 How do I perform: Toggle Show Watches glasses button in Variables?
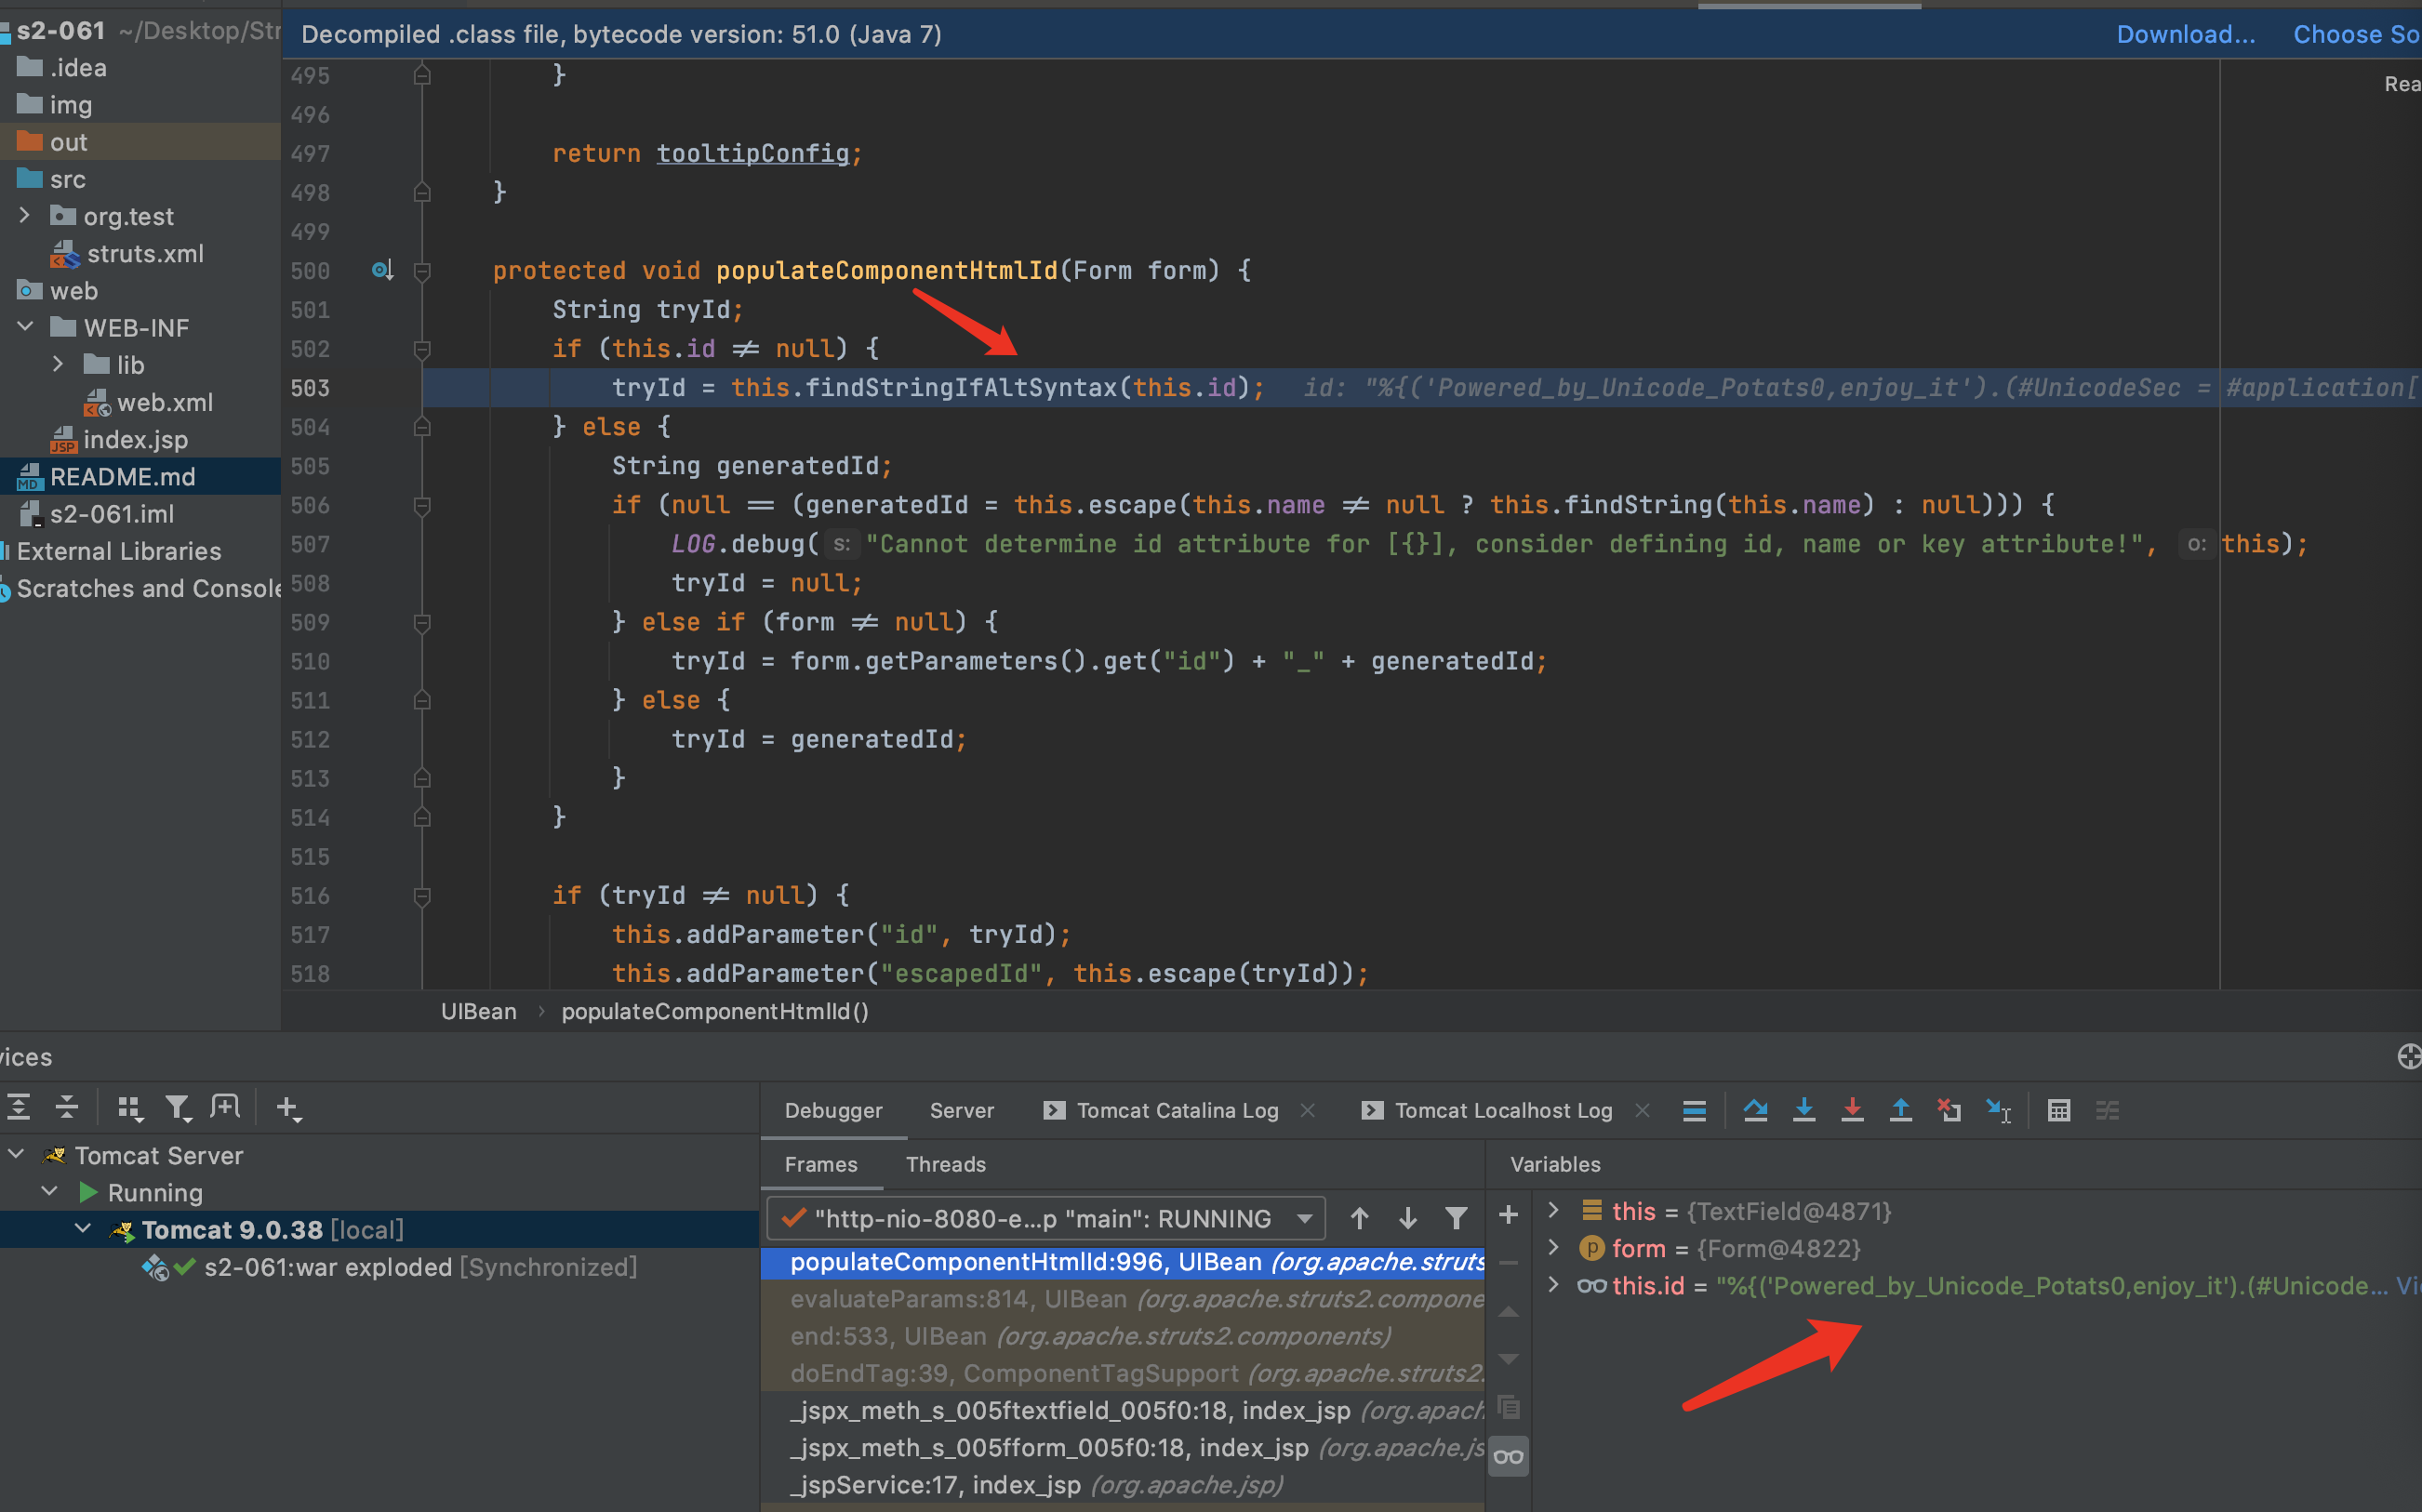pyautogui.click(x=1509, y=1457)
